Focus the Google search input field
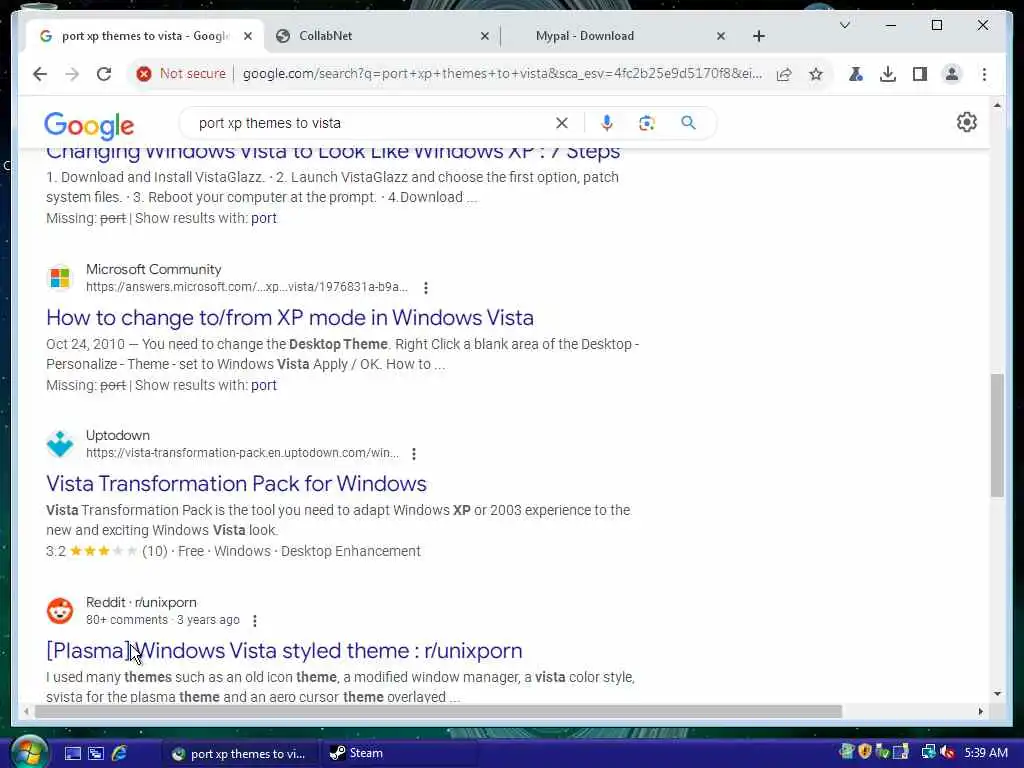Viewport: 1024px width, 768px height. click(x=372, y=123)
